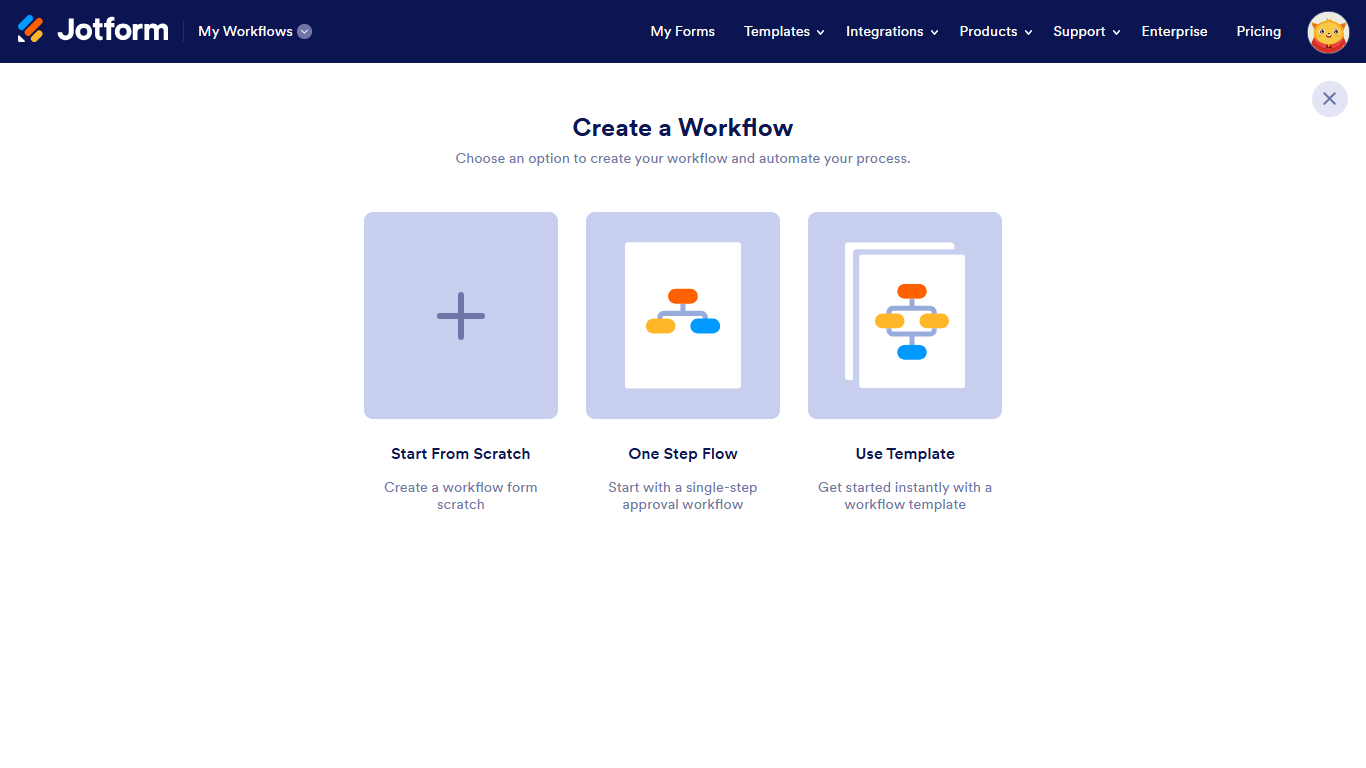Select the Use Template stacked diagram card
This screenshot has height=768, width=1366.
[905, 315]
